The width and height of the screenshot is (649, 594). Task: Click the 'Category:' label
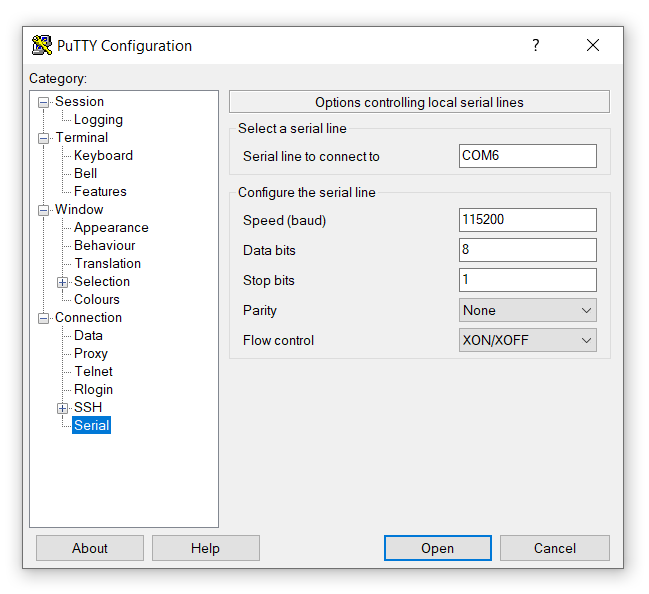tap(58, 79)
